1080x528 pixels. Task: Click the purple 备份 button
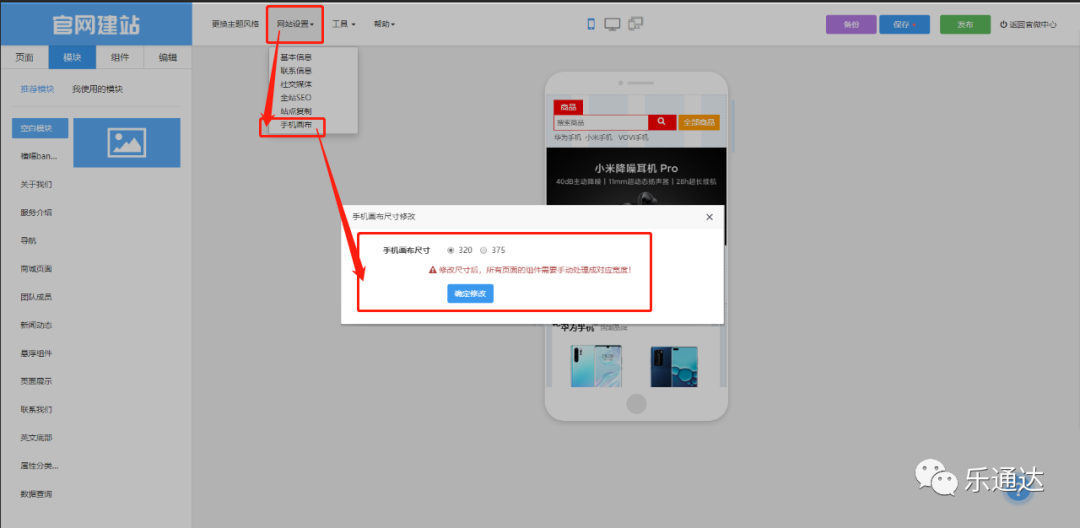(851, 24)
